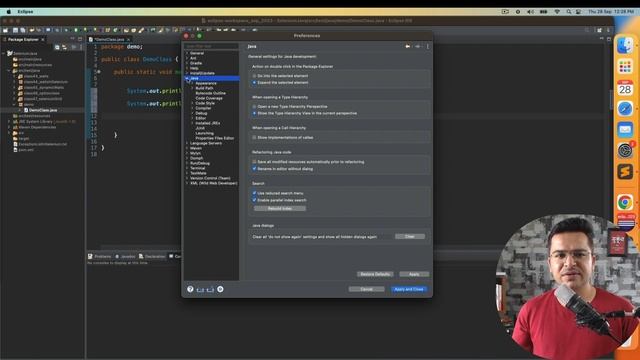Switch to the Declaration tab

tap(152, 256)
